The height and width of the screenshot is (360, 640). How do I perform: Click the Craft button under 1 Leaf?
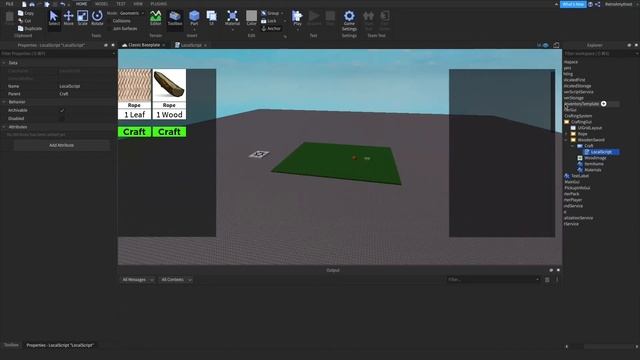click(x=134, y=132)
